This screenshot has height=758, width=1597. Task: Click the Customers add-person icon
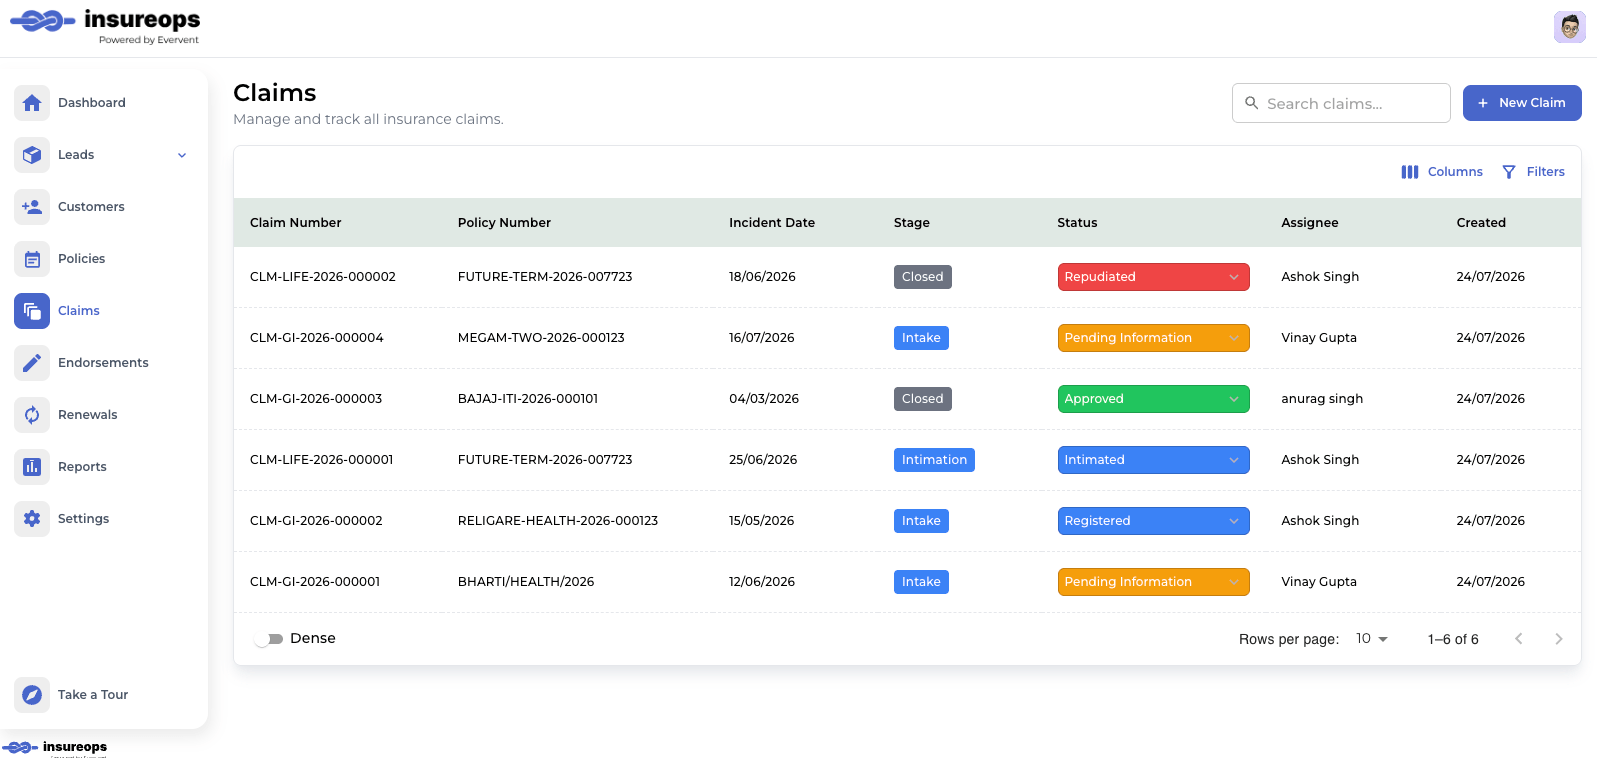coord(32,207)
